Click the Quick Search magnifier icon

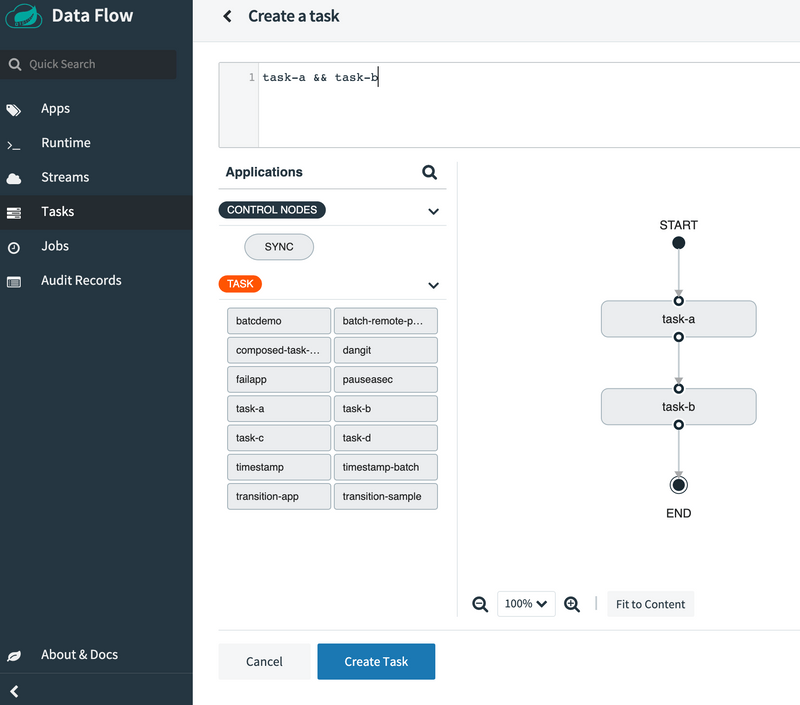pyautogui.click(x=15, y=64)
